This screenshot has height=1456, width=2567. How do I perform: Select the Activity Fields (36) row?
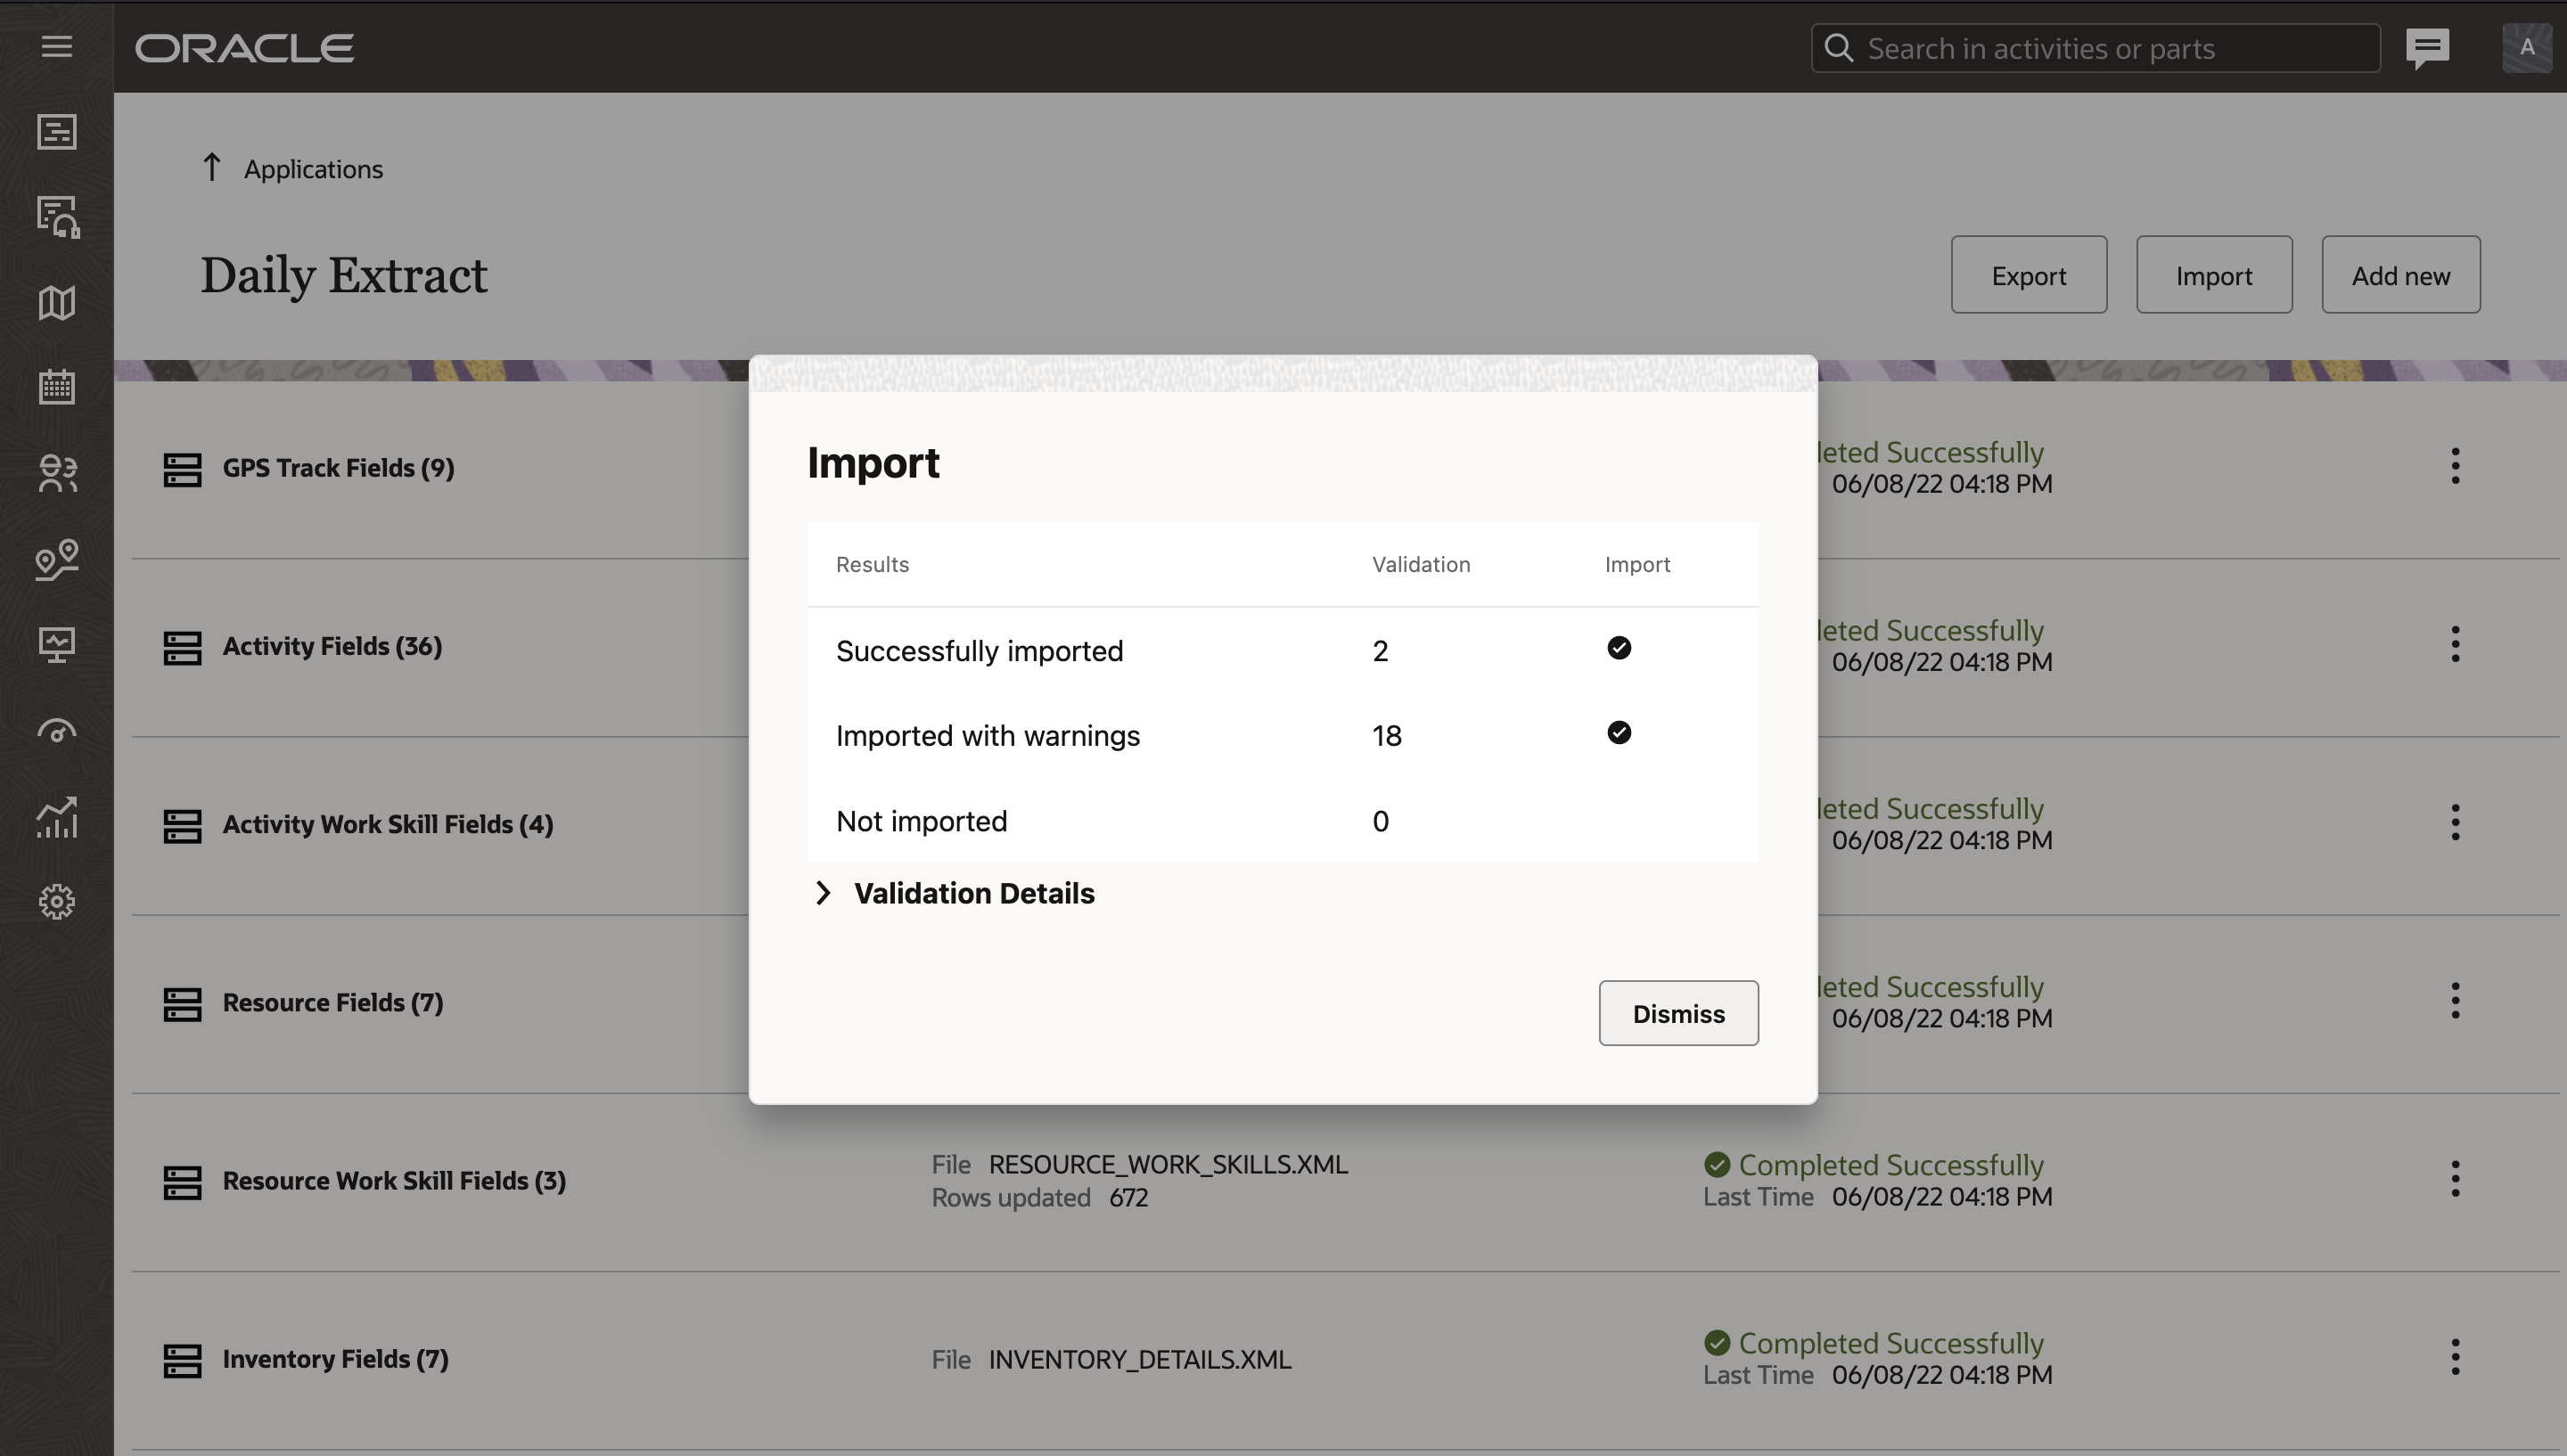pos(332,646)
